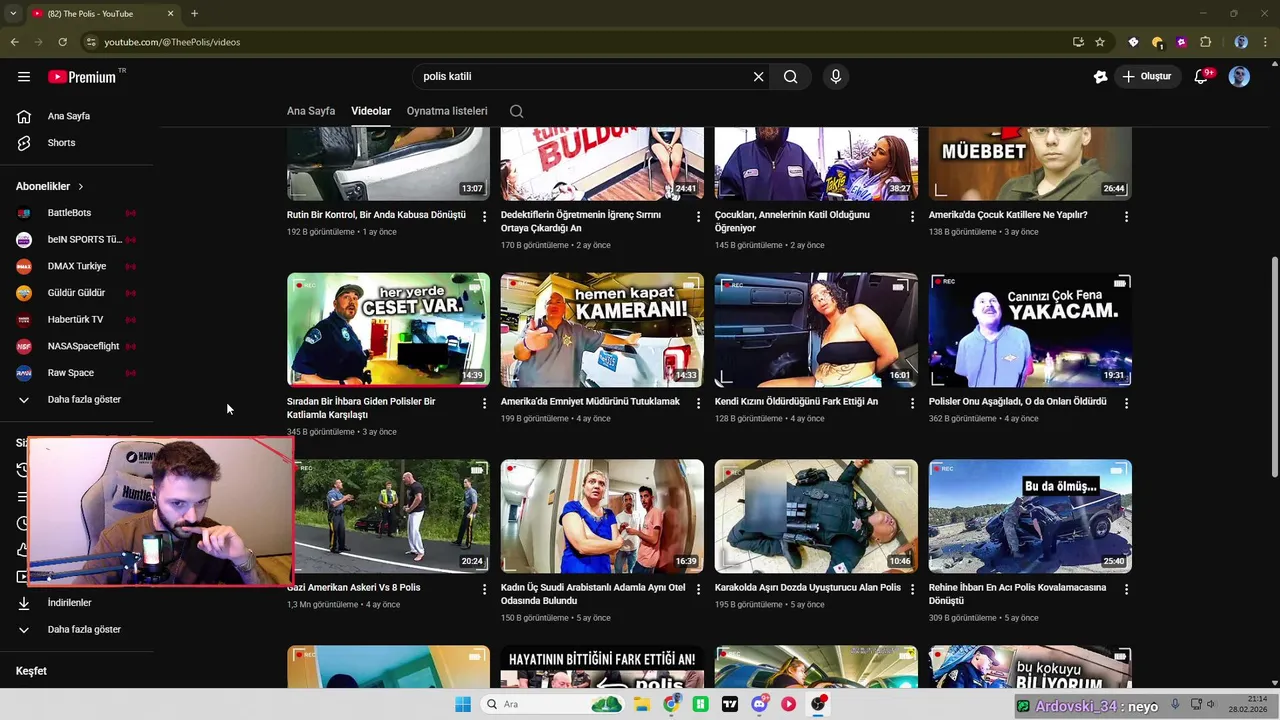The width and height of the screenshot is (1280, 720).
Task: Open the account avatar menu
Action: click(1239, 77)
